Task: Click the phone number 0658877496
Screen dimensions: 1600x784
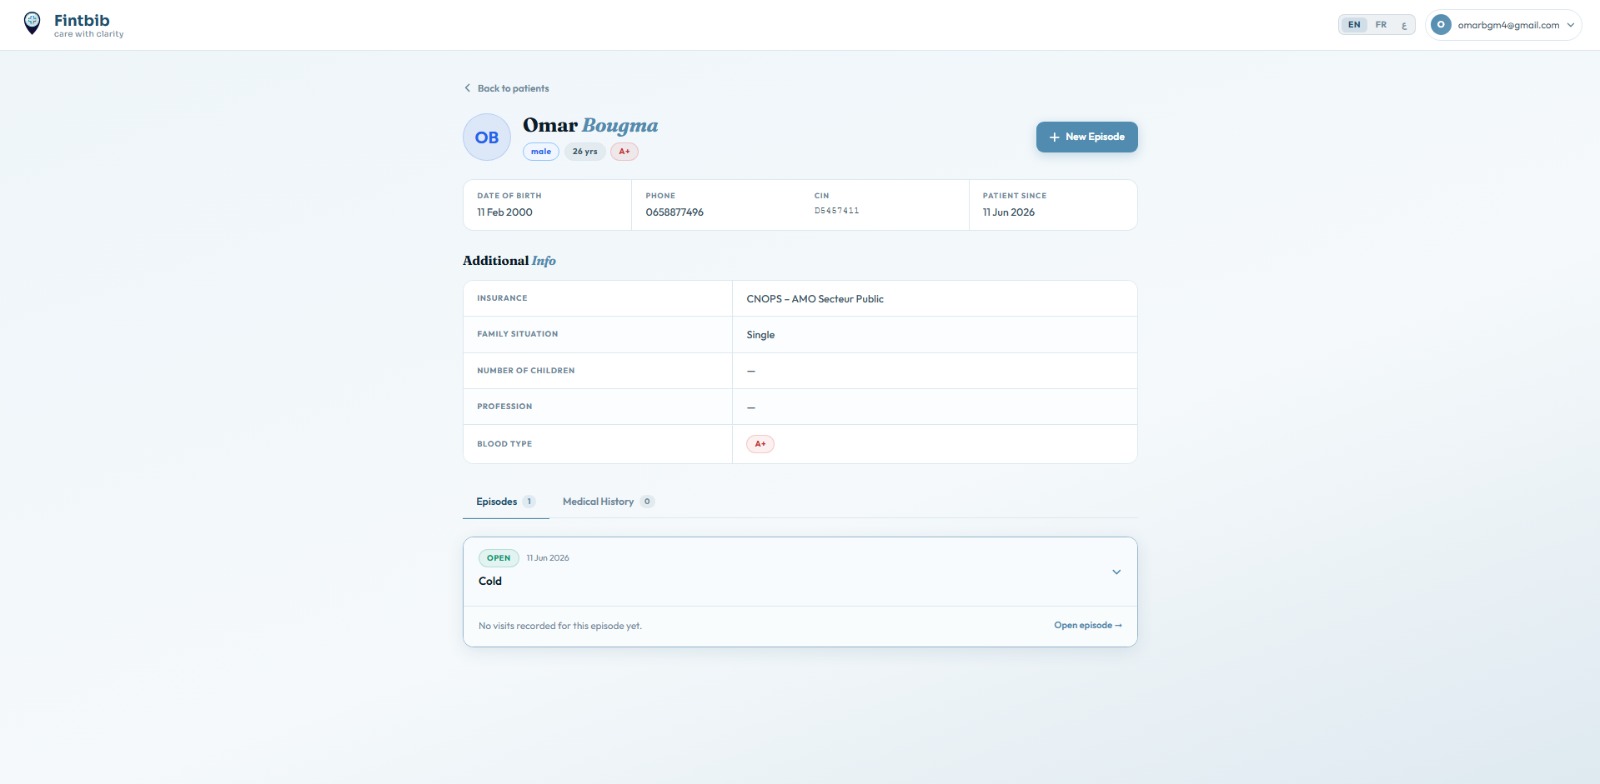Action: 675,212
